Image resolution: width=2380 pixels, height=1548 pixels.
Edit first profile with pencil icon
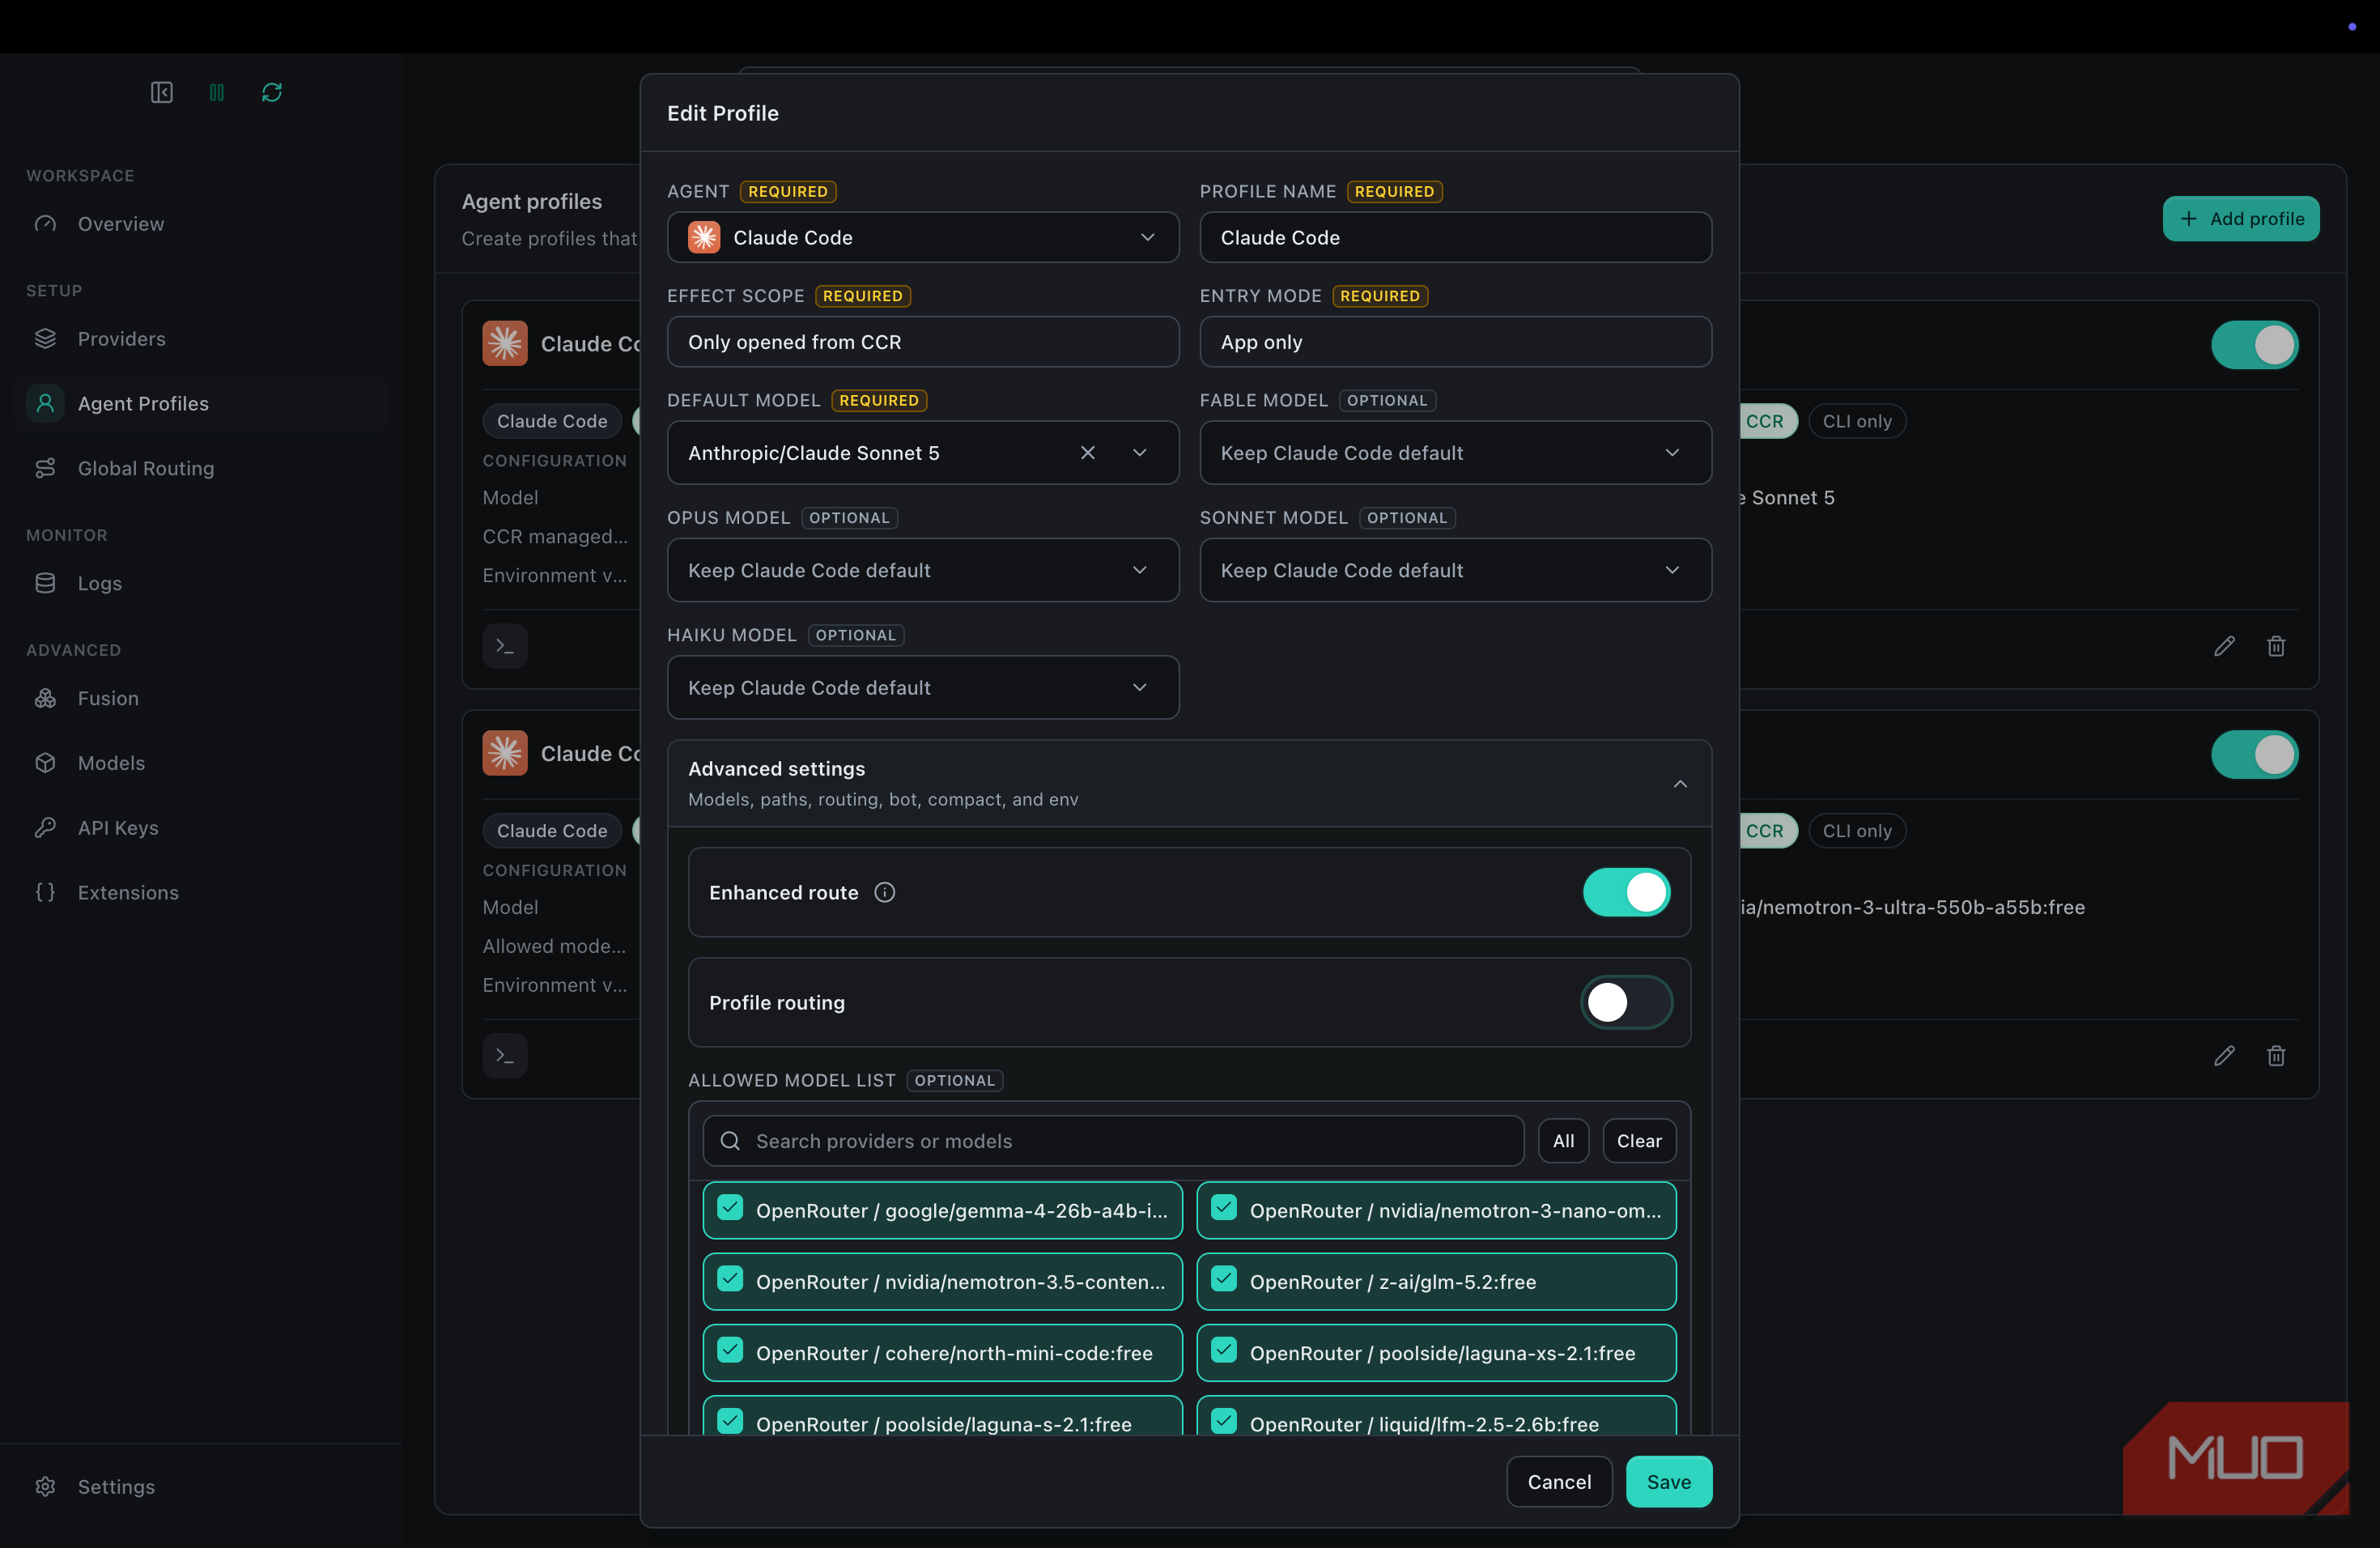[x=2224, y=646]
